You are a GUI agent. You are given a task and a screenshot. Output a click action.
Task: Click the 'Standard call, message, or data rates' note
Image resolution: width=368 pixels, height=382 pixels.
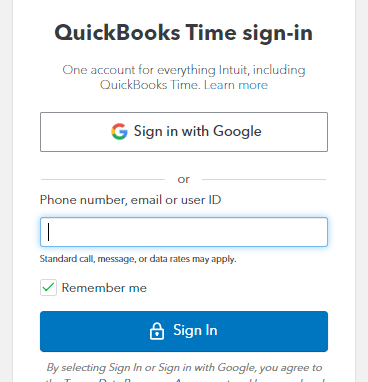click(138, 259)
